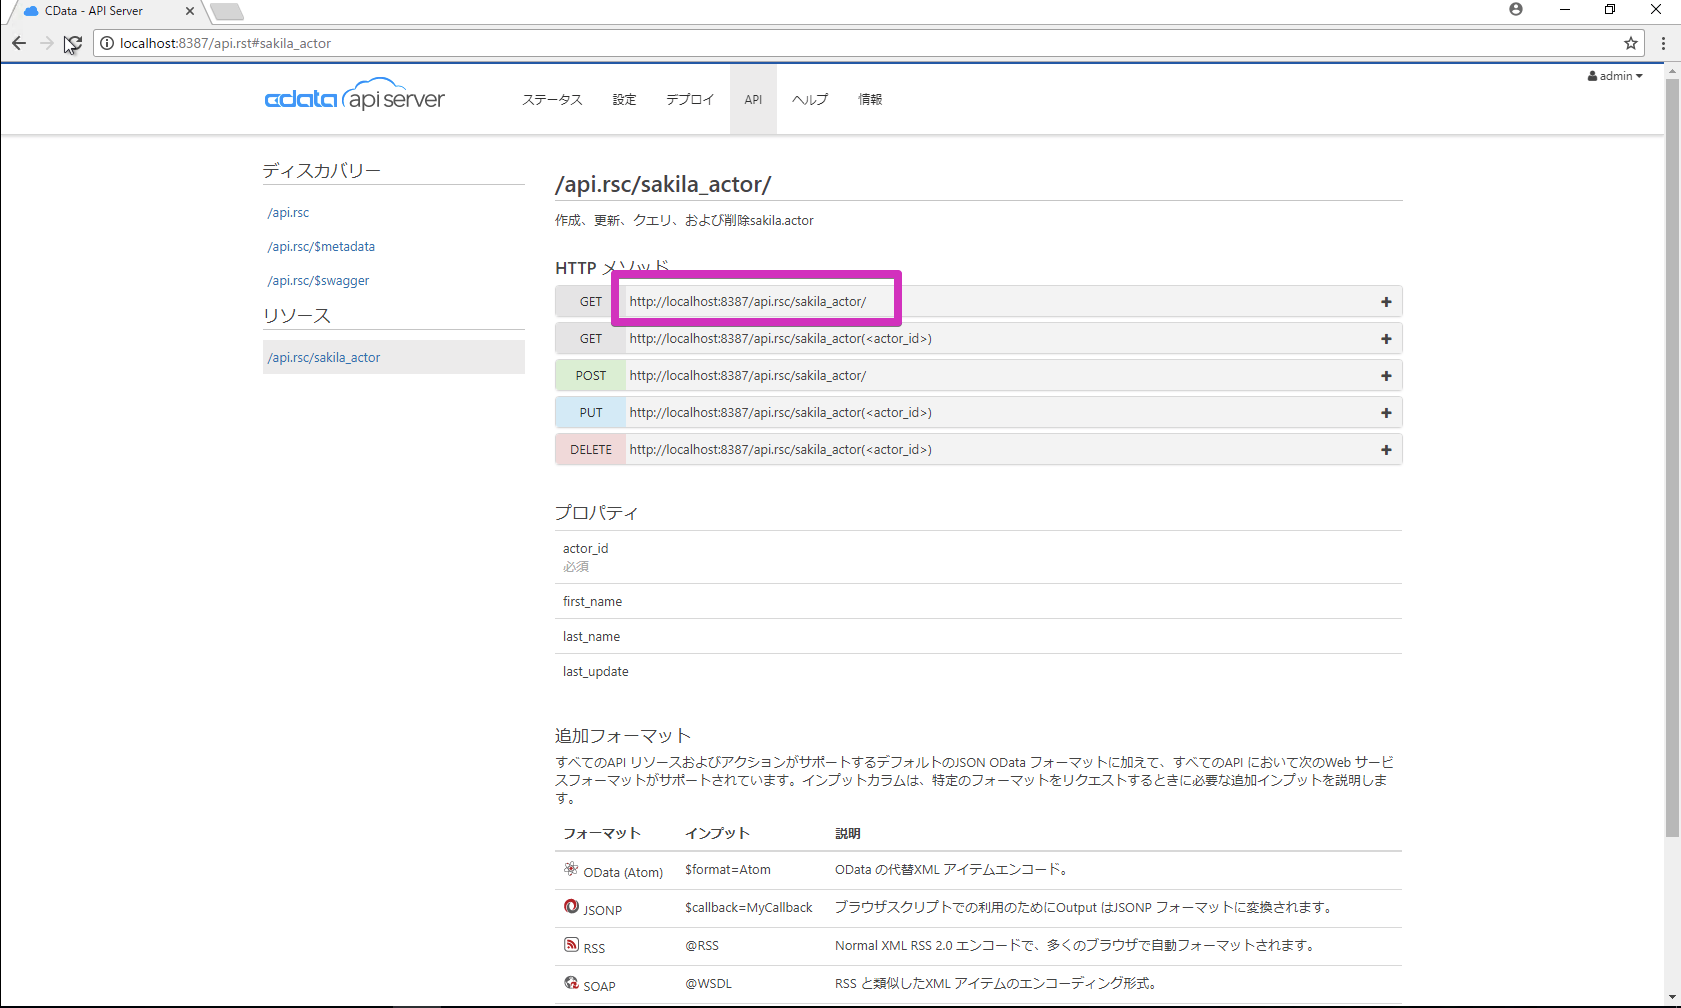Image resolution: width=1681 pixels, height=1008 pixels.
Task: Expand the POST sakila_actor method details
Action: tap(1386, 375)
